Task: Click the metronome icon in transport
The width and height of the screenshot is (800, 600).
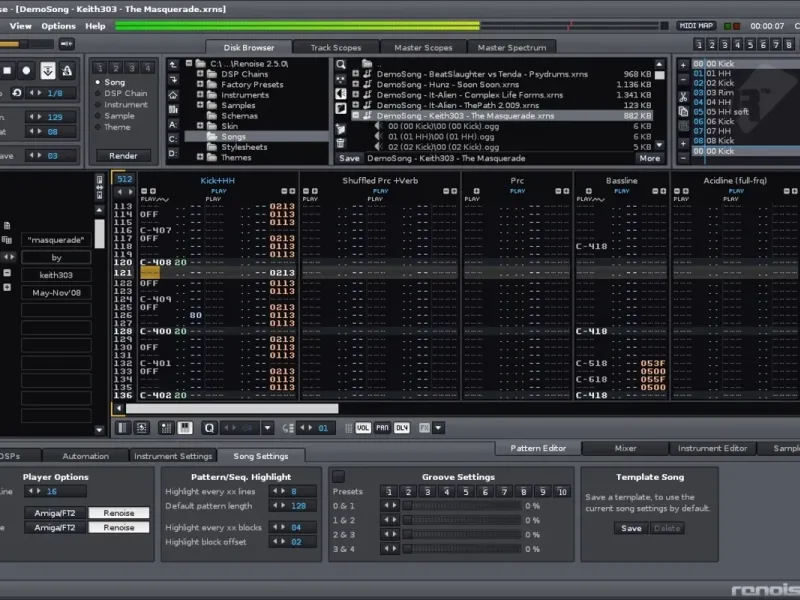Action: [68, 71]
